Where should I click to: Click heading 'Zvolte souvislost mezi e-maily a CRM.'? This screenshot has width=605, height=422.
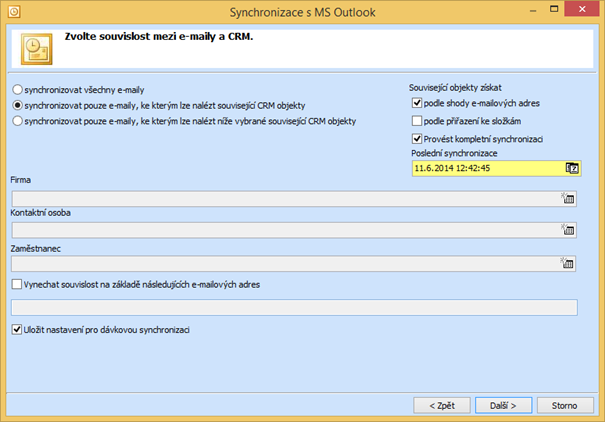(159, 37)
